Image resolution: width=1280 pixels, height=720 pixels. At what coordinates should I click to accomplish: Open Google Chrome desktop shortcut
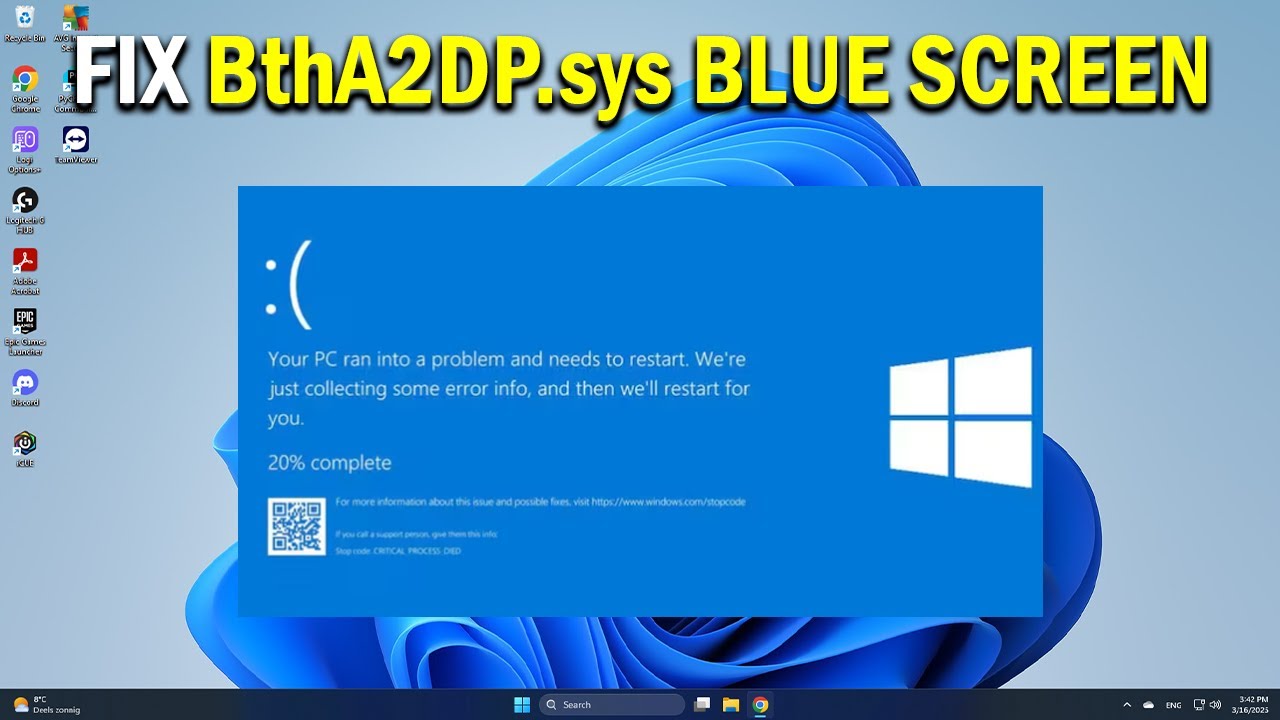(x=25, y=88)
